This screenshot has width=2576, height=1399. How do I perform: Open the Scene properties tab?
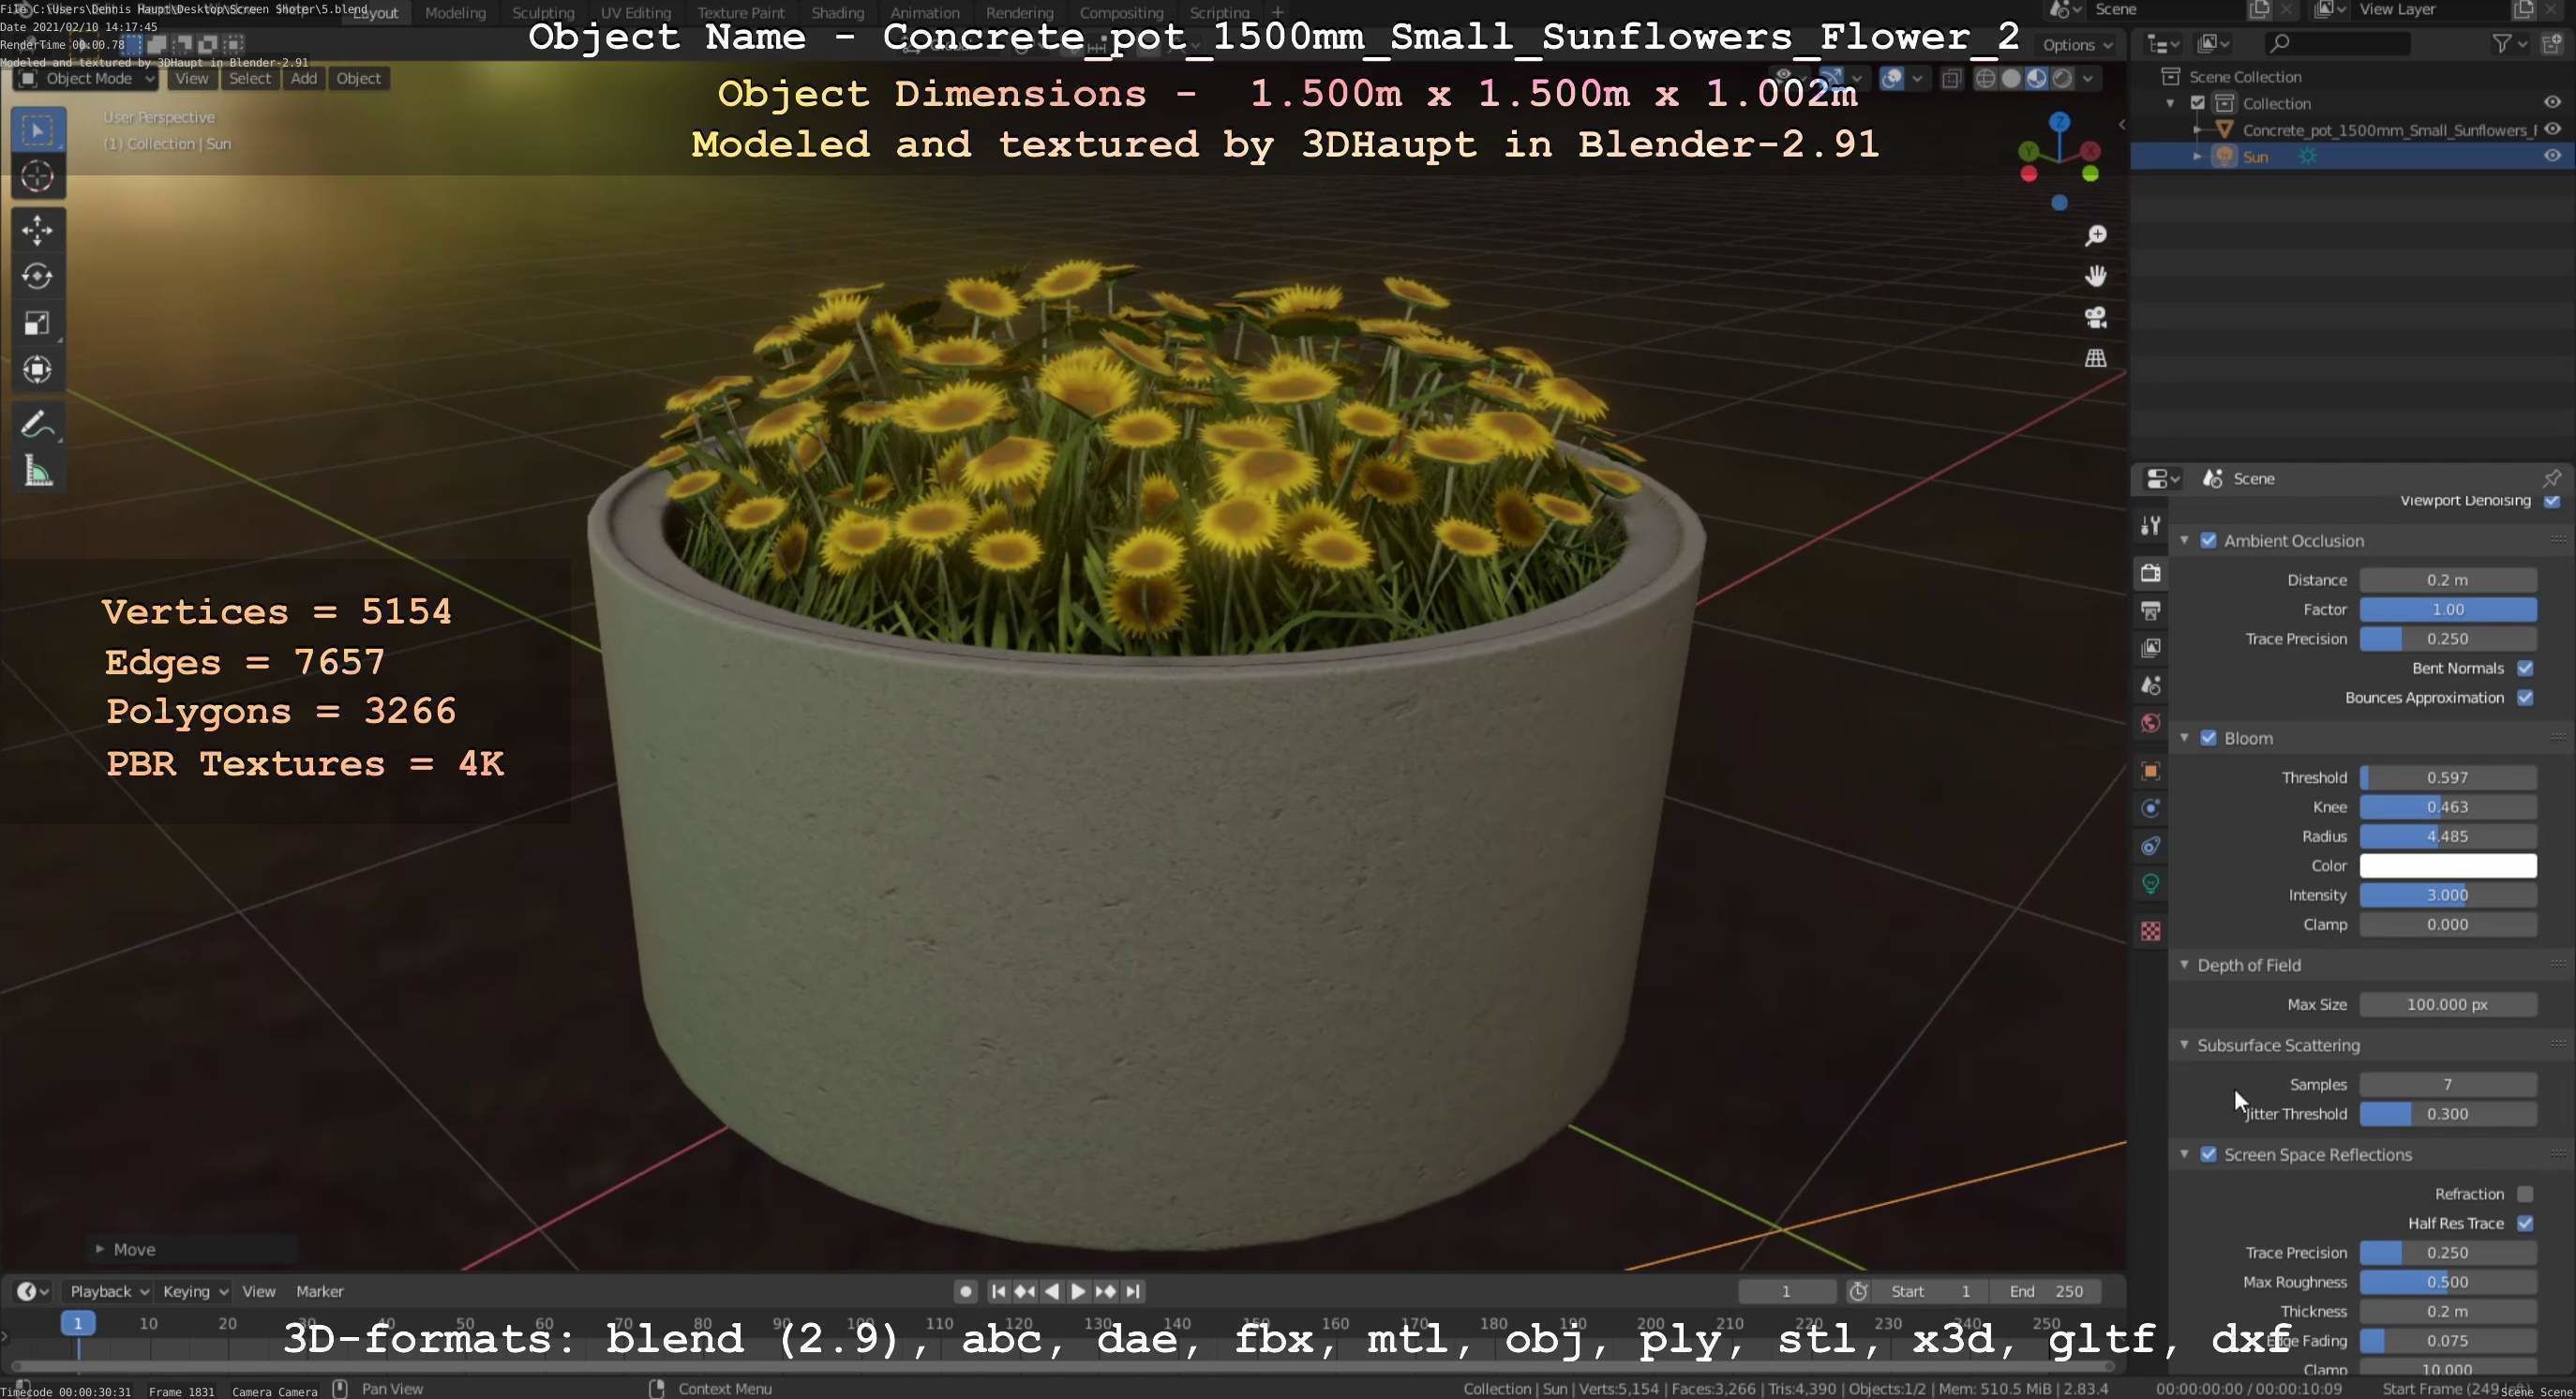click(x=2151, y=686)
